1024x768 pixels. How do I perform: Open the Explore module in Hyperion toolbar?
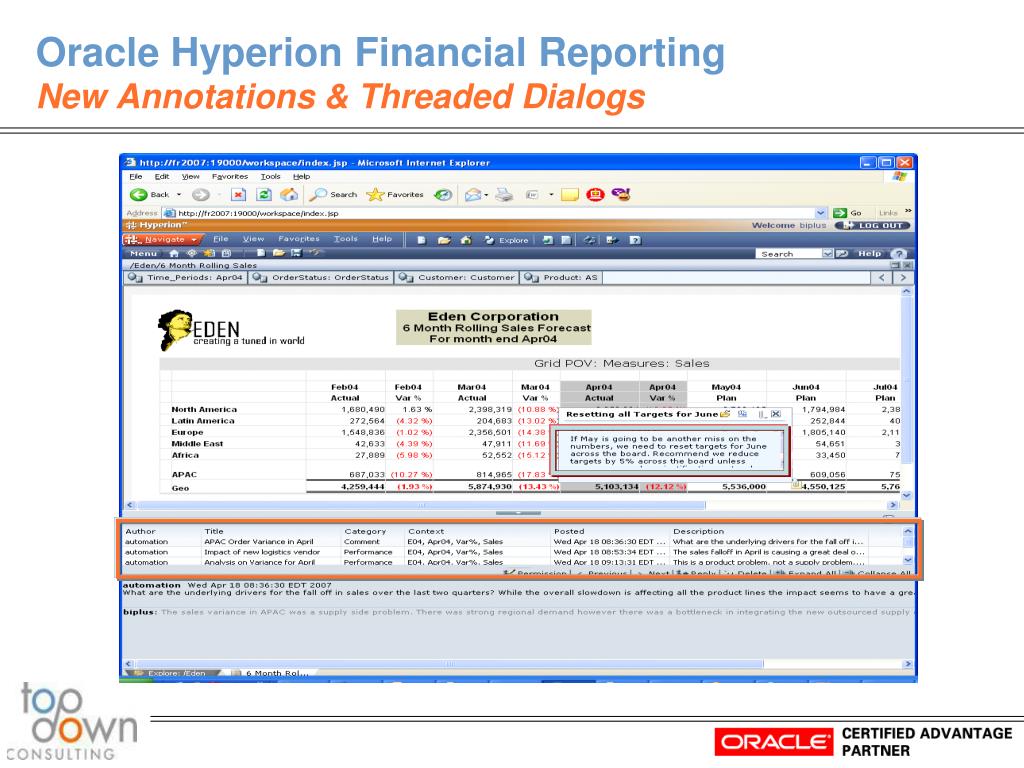pyautogui.click(x=507, y=240)
